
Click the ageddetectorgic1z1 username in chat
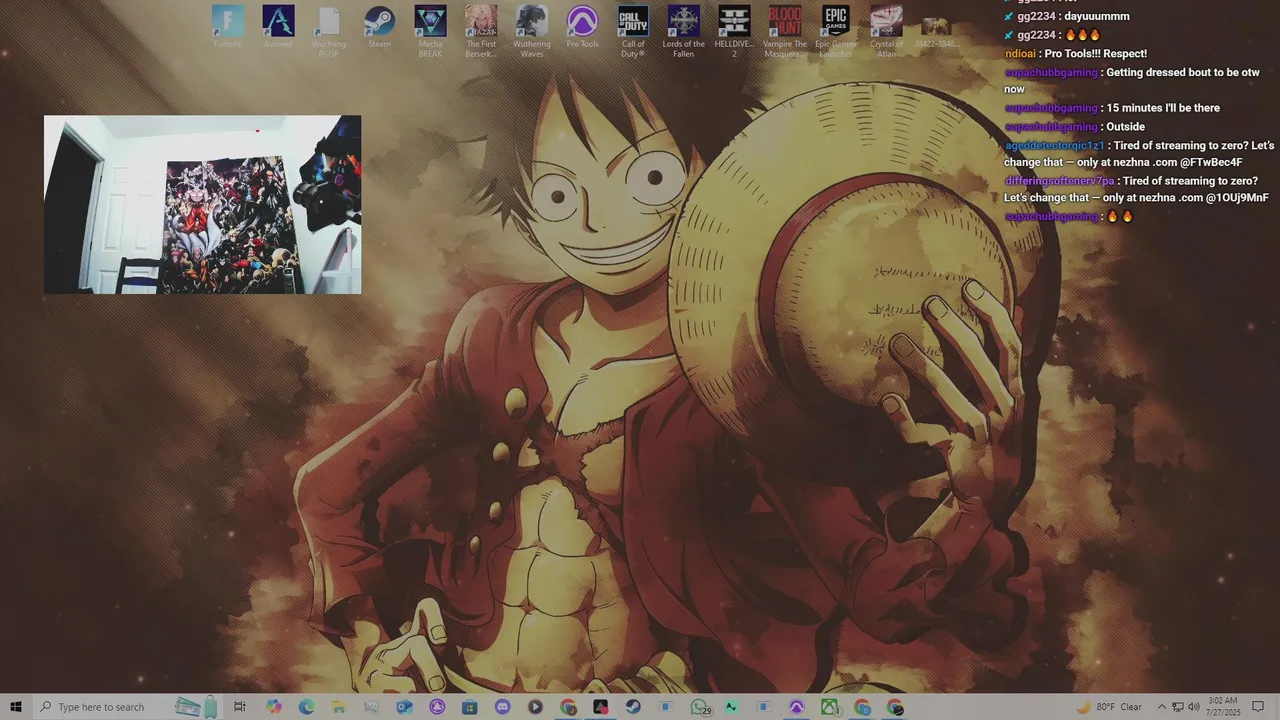click(1054, 145)
